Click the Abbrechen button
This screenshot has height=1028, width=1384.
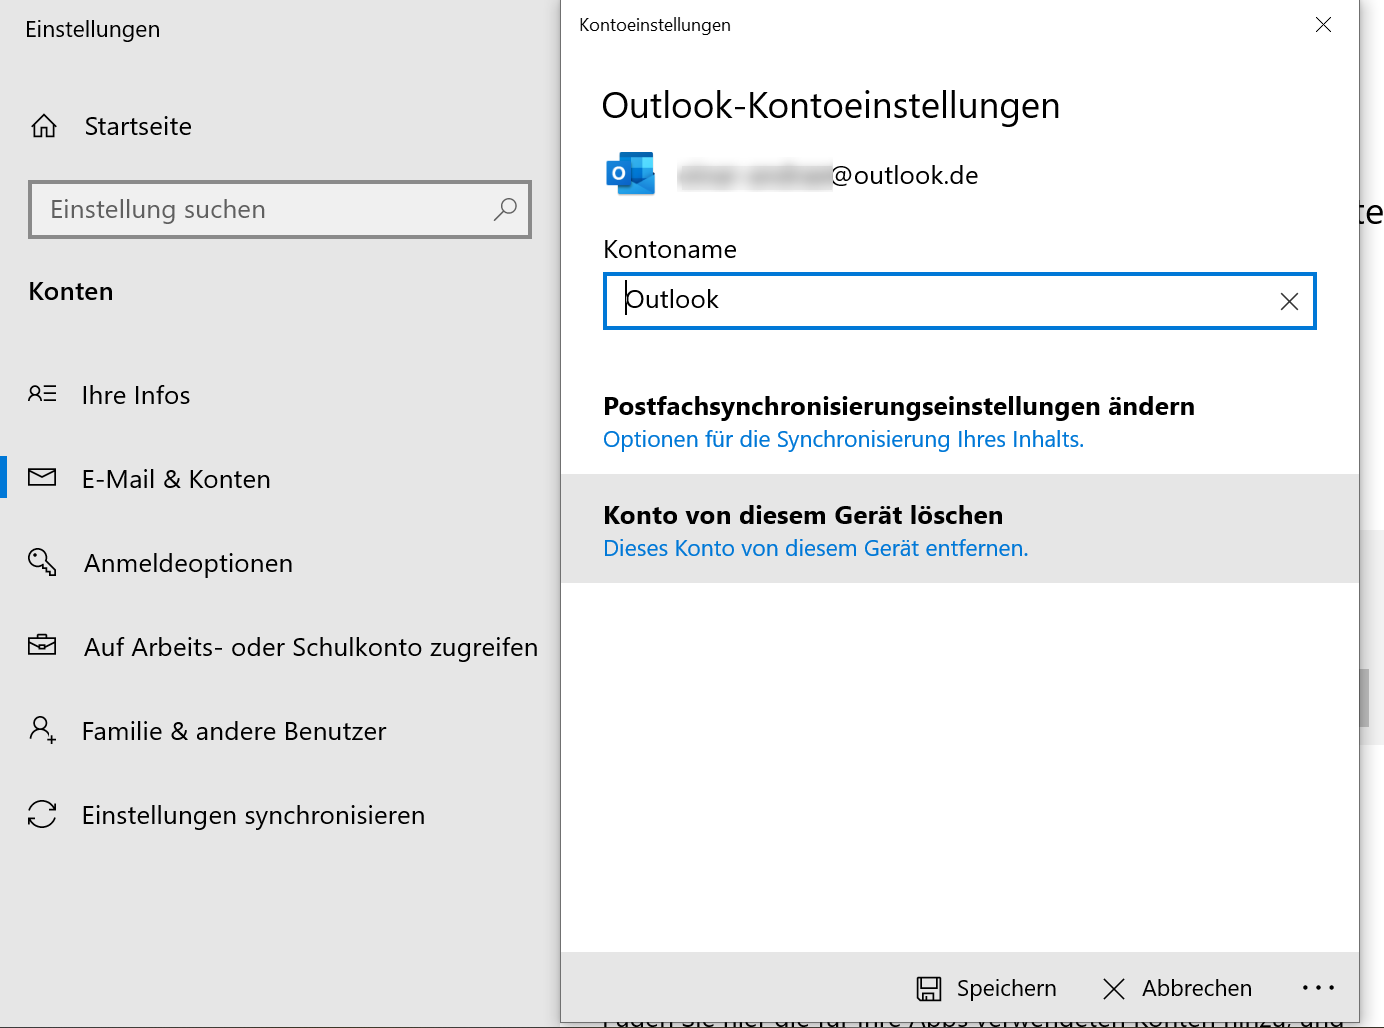(1177, 988)
